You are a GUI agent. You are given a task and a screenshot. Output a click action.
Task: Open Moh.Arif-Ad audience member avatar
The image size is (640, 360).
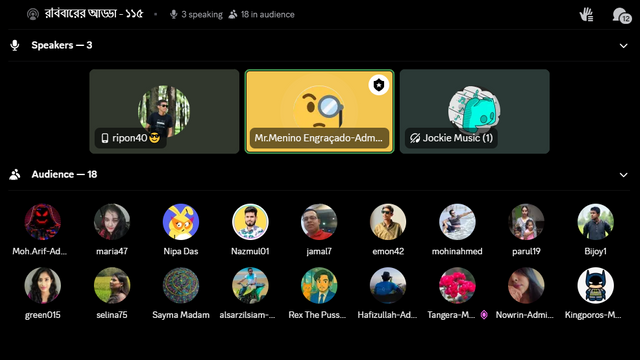click(42, 222)
